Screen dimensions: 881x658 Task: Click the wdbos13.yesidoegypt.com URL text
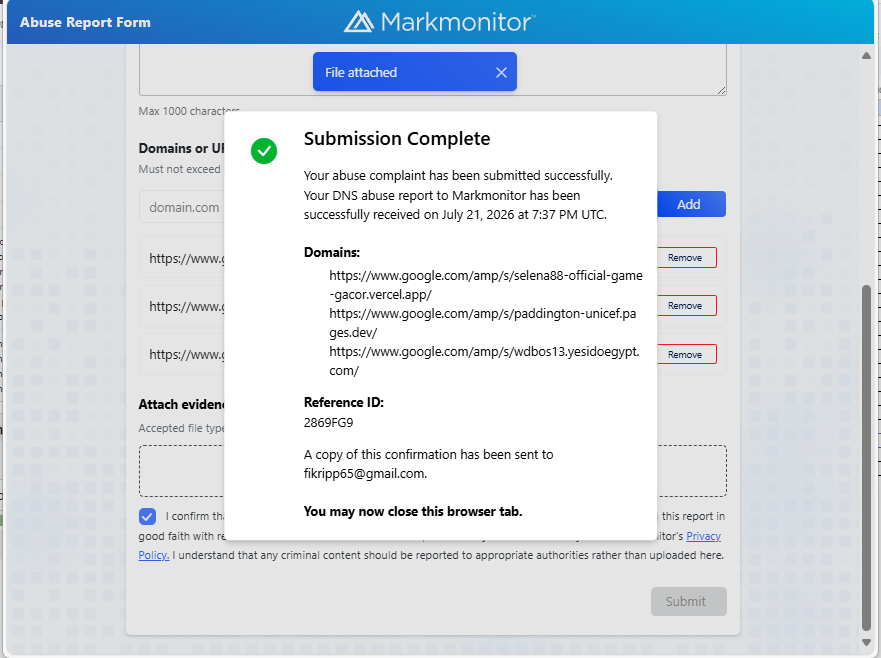point(484,361)
